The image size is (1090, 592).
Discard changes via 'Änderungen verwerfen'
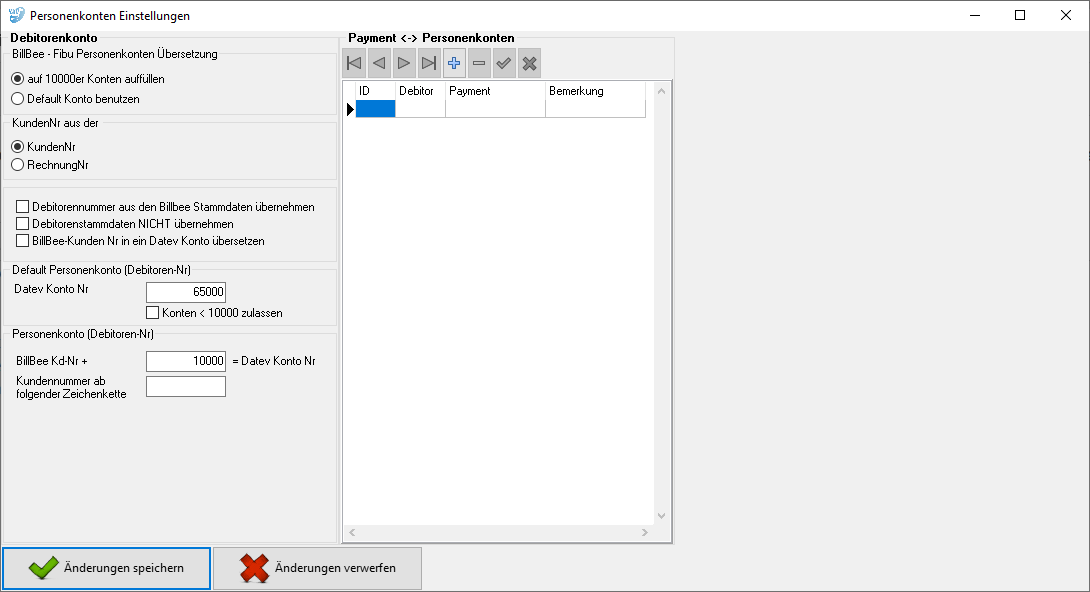pyautogui.click(x=317, y=568)
